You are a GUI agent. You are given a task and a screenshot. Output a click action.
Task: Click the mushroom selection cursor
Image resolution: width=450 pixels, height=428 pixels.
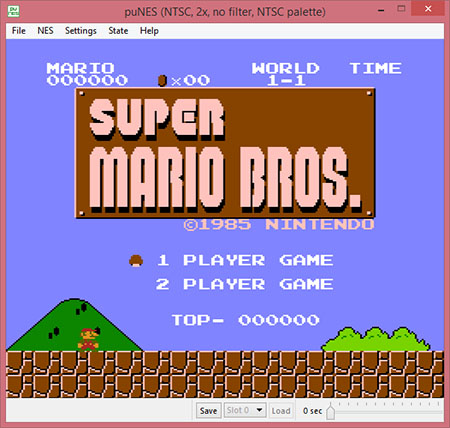[x=136, y=261]
